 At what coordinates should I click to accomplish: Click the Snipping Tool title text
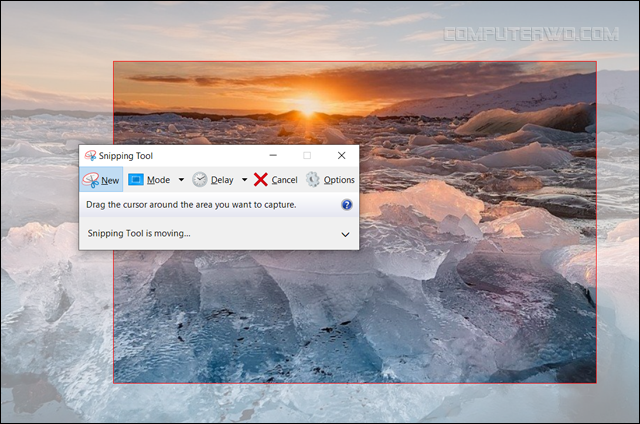[126, 156]
